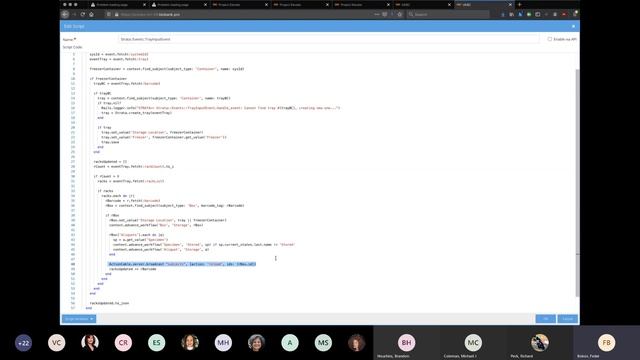Close the Edit Script dialog with X
The height and width of the screenshot is (360, 640).
click(573, 26)
